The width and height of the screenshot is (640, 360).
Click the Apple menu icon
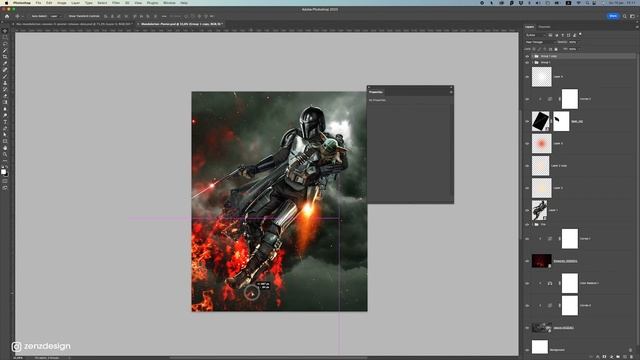[6, 2]
